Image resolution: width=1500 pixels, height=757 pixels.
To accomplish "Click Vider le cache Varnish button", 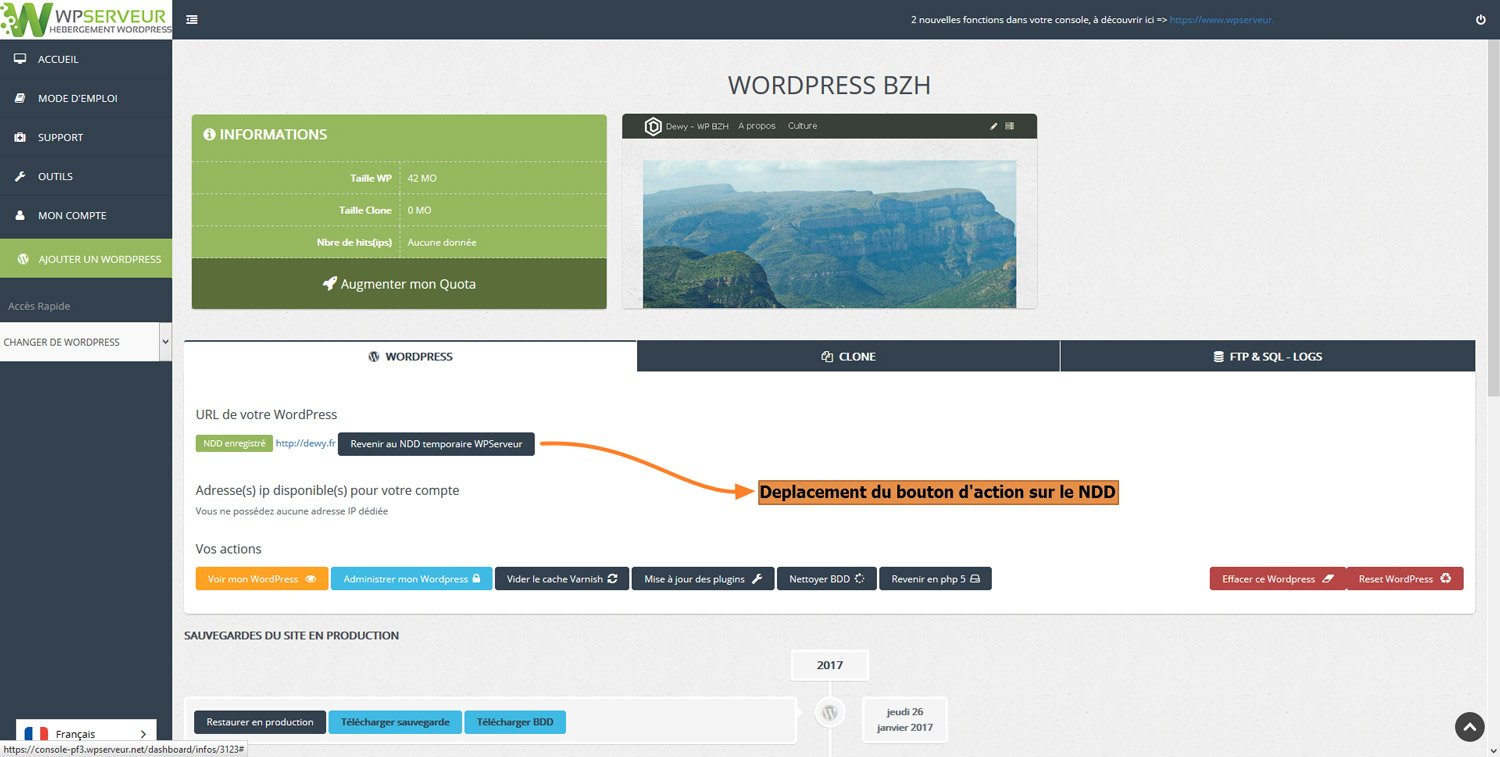I will pyautogui.click(x=561, y=579).
